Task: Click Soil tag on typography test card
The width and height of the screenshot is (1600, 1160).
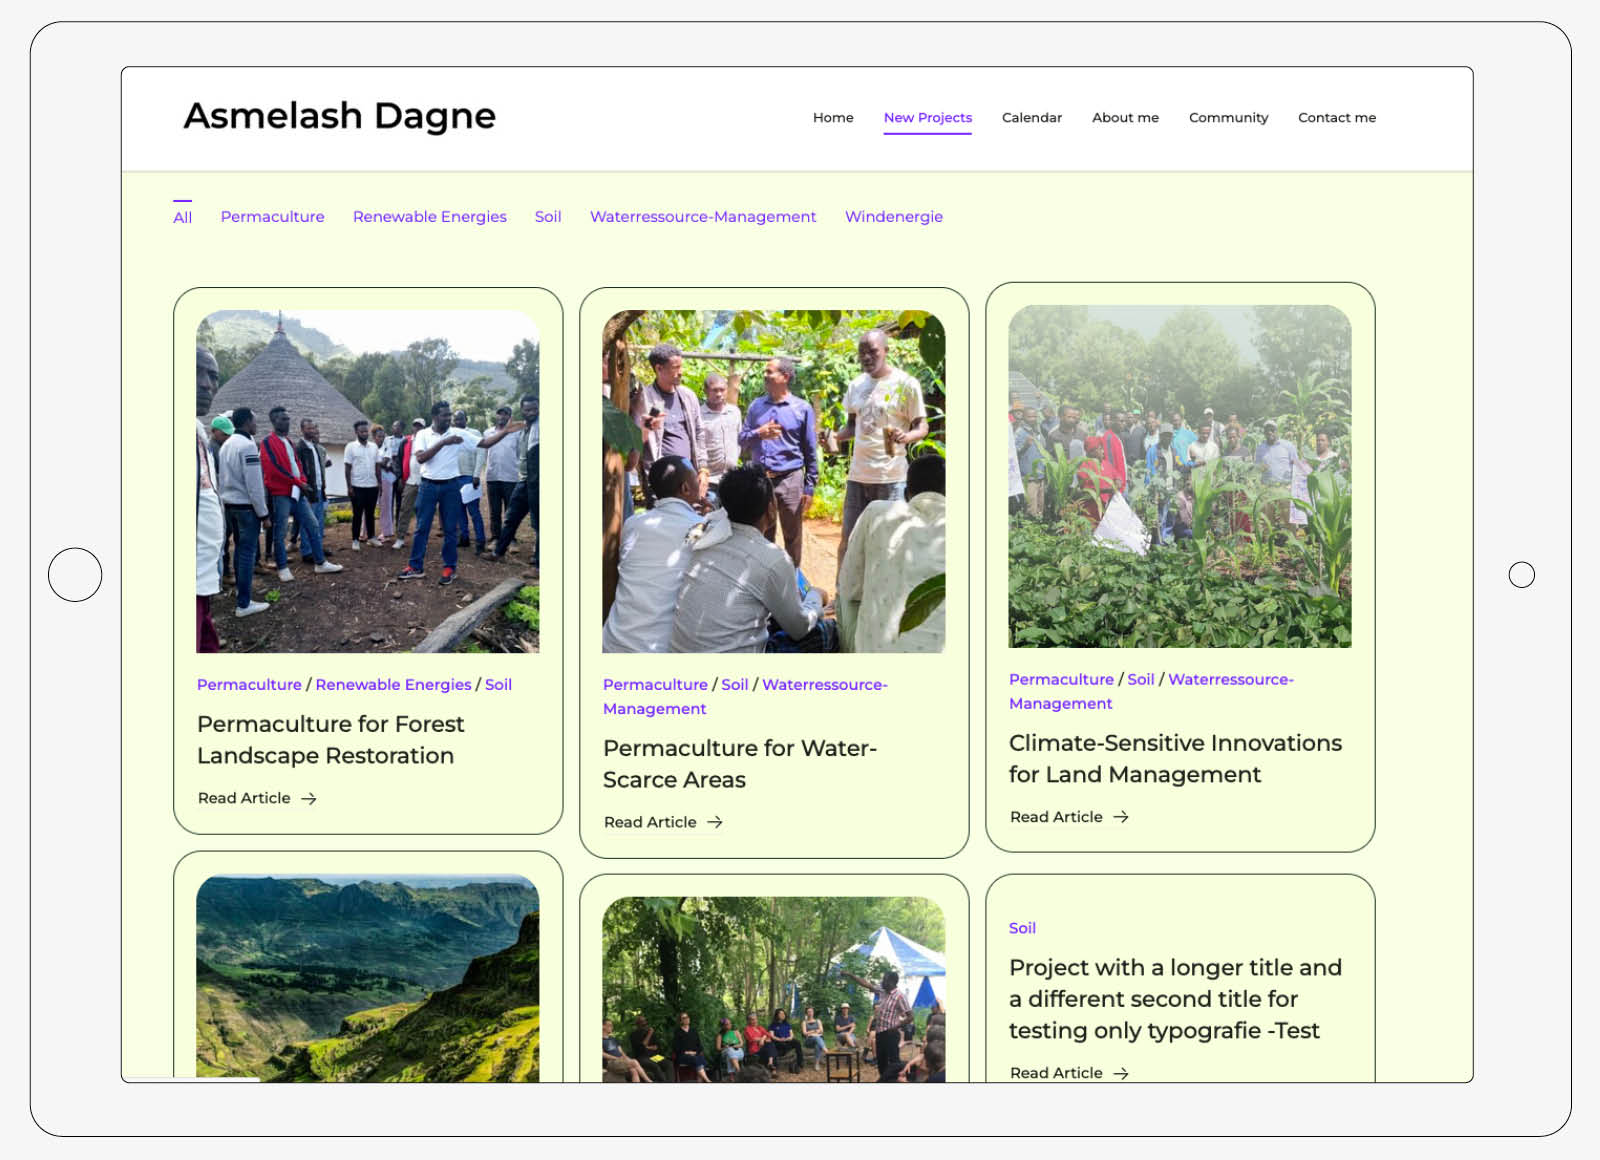Action: click(x=1022, y=928)
